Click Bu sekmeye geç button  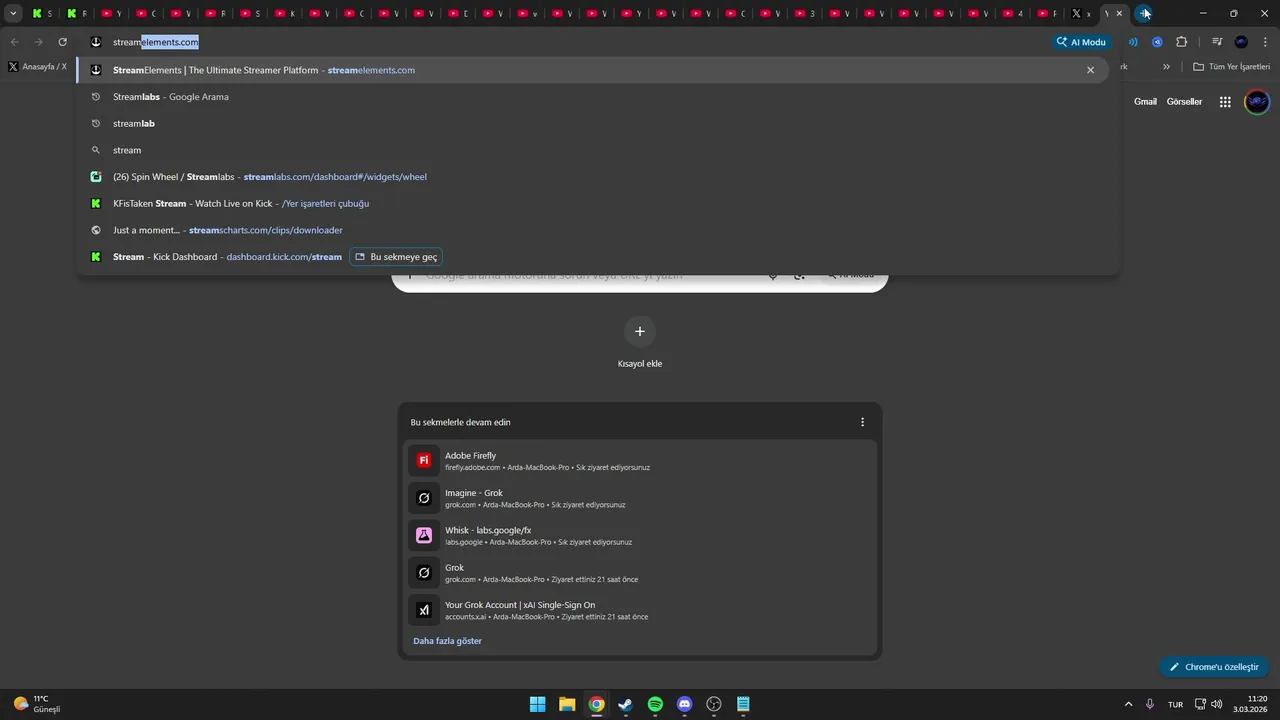pyautogui.click(x=395, y=257)
